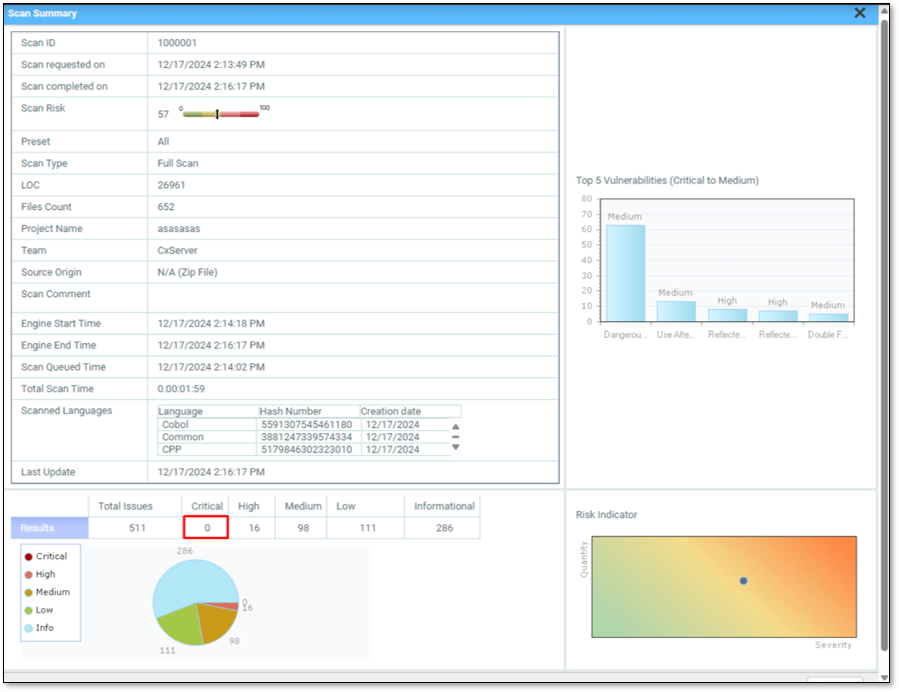Click the High severity legend marker
The image size is (899, 692).
29,574
